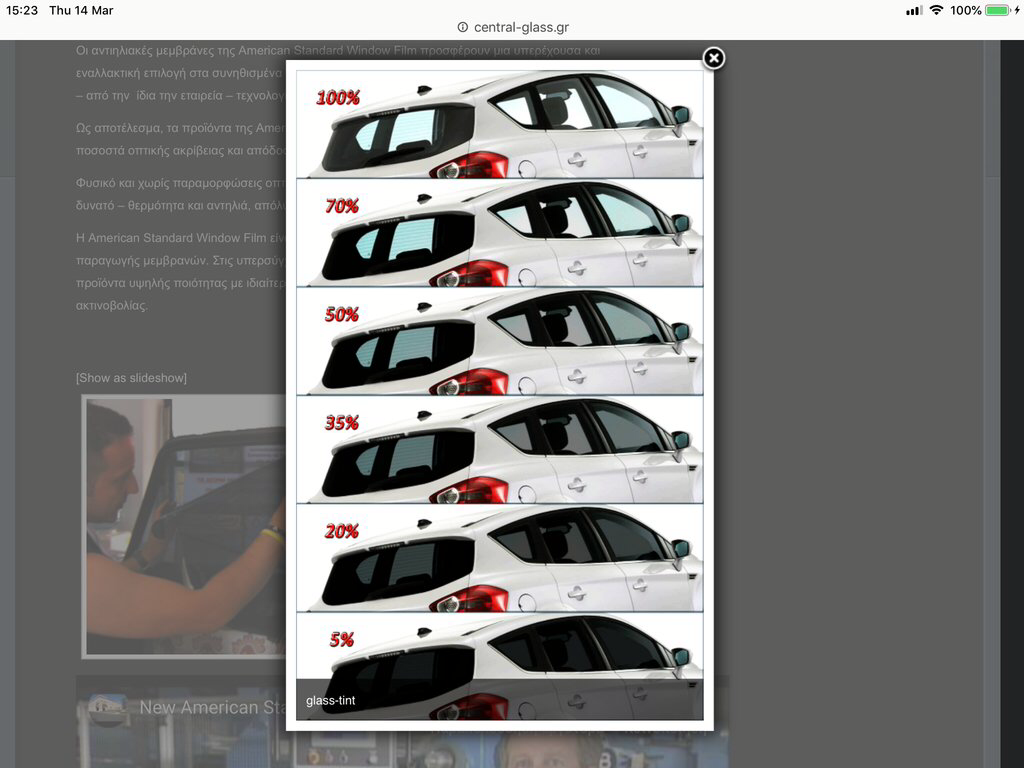Tap the 35% tint car image

[500, 449]
